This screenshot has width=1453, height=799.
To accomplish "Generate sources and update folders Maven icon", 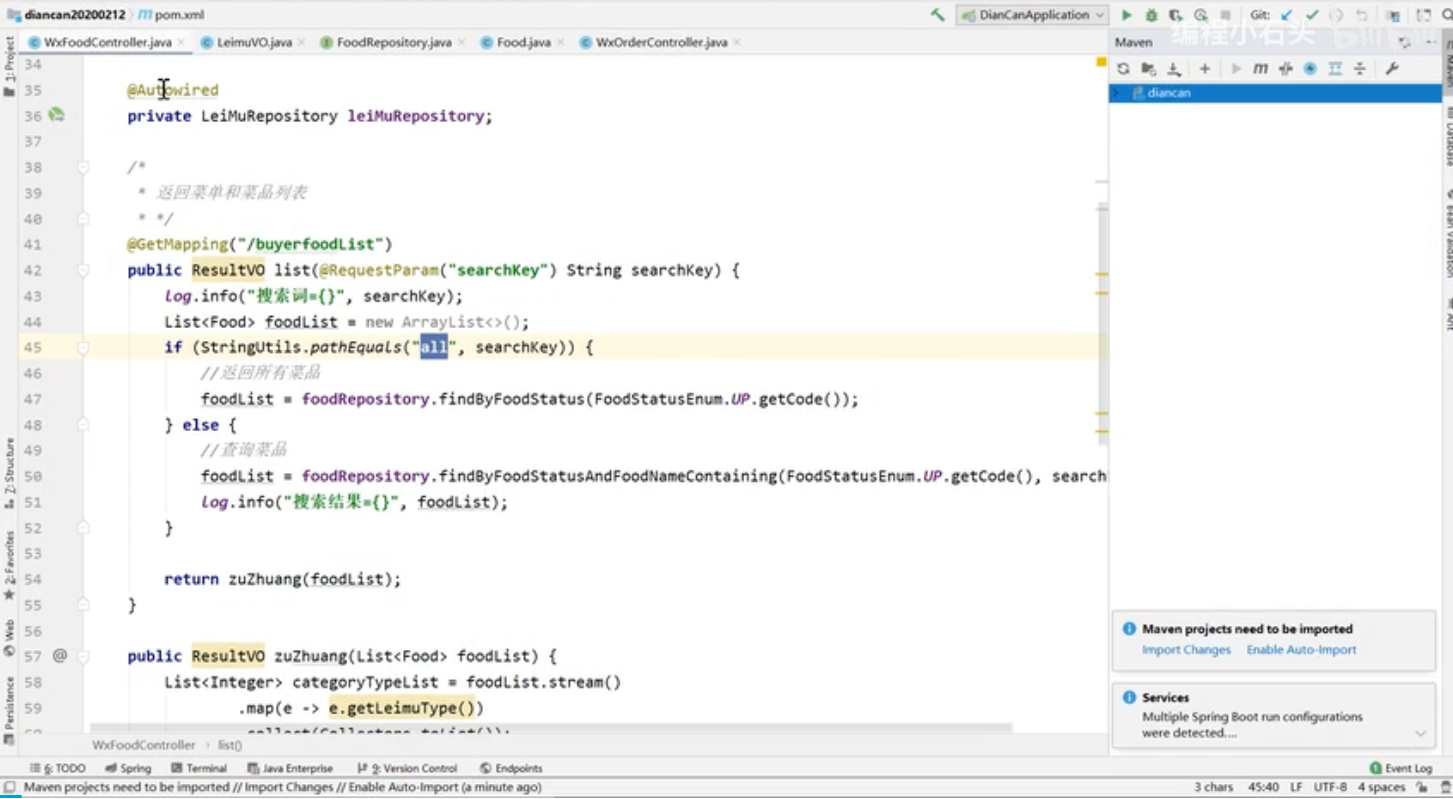I will tap(1149, 68).
